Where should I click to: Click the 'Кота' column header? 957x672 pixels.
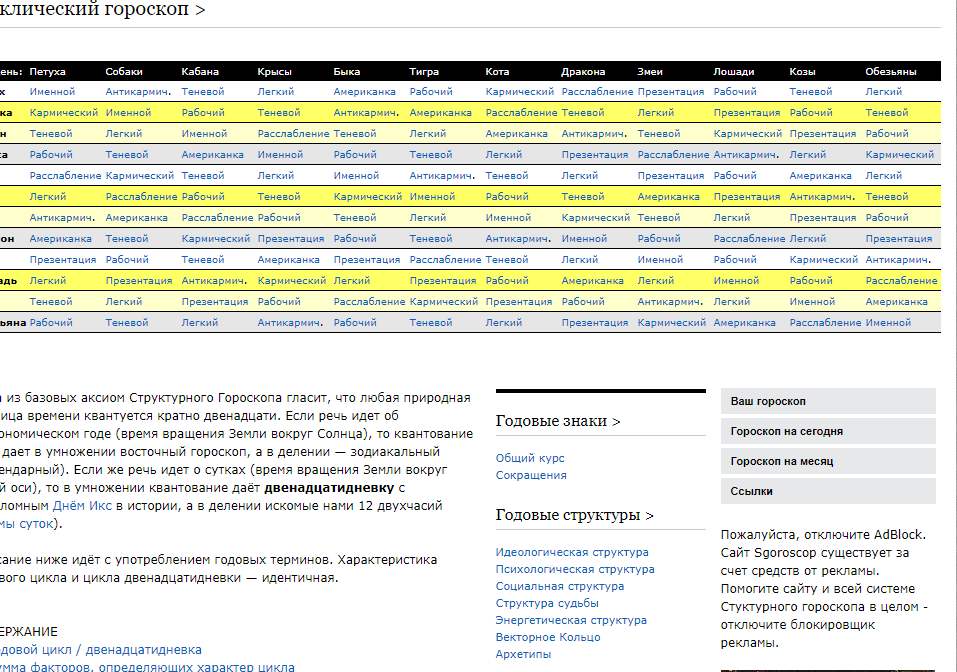coord(497,71)
